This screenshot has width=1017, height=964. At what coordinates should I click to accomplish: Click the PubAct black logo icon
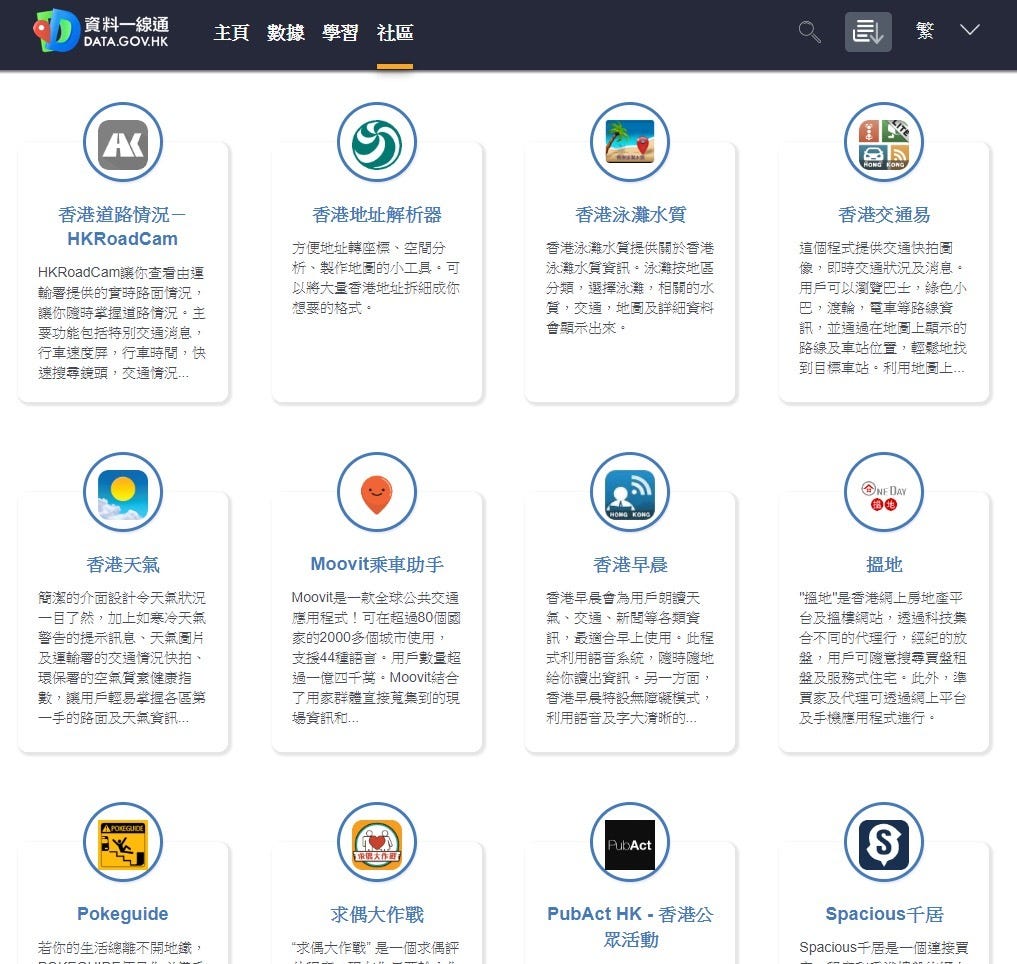pyautogui.click(x=630, y=843)
